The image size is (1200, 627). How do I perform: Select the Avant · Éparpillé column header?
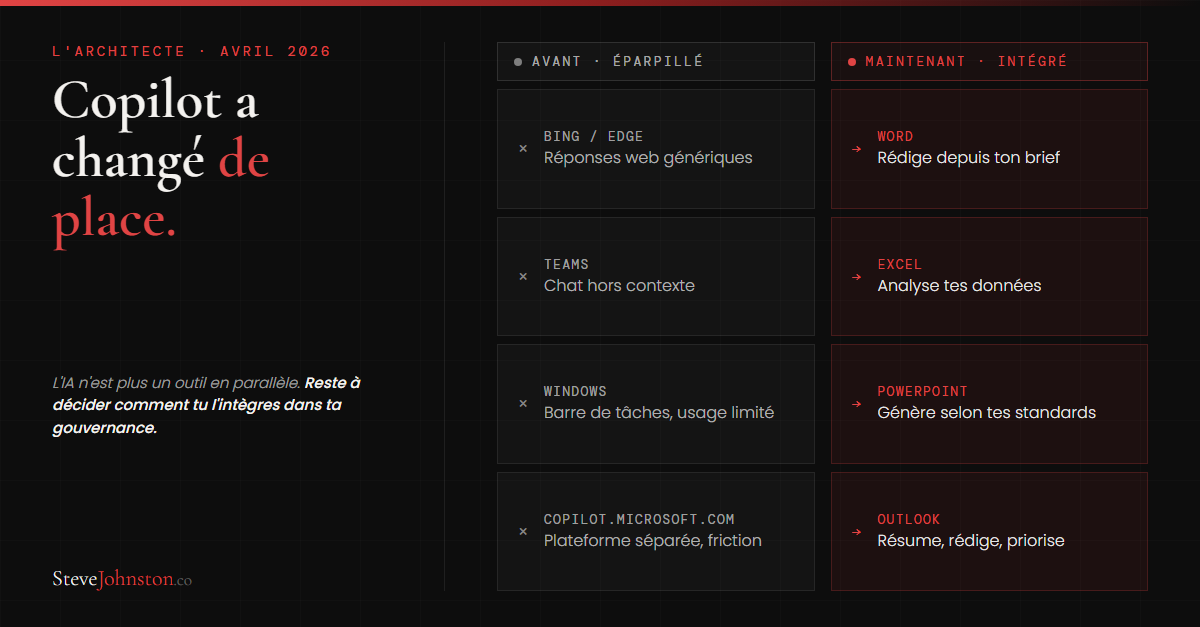pos(656,61)
